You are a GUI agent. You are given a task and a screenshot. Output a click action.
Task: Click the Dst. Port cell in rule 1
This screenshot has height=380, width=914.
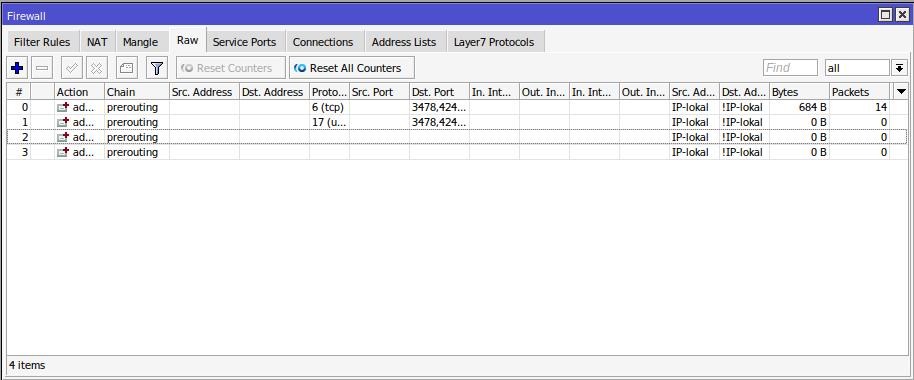point(440,122)
